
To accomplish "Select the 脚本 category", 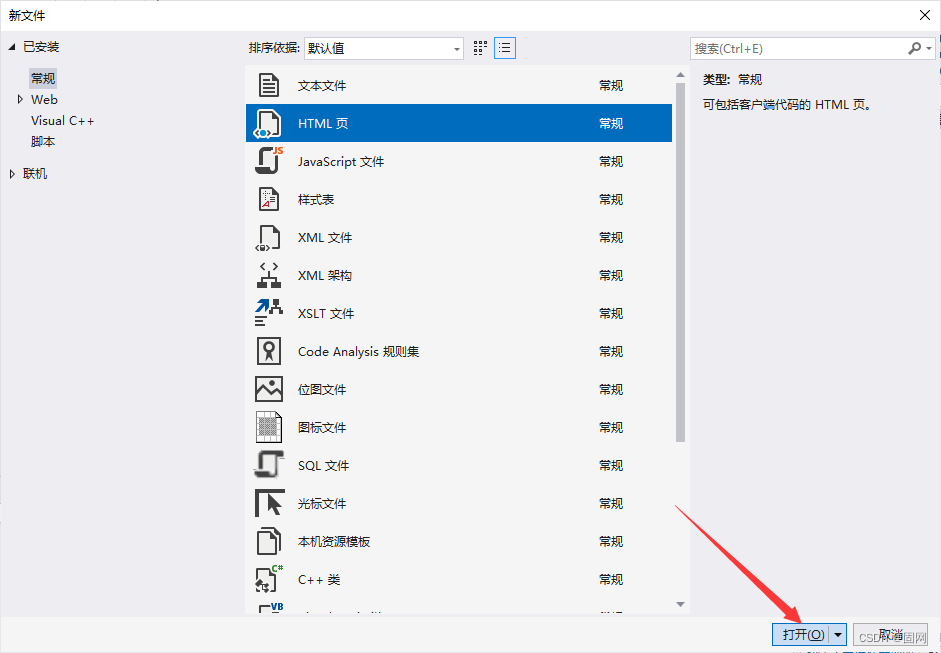I will click(x=41, y=141).
